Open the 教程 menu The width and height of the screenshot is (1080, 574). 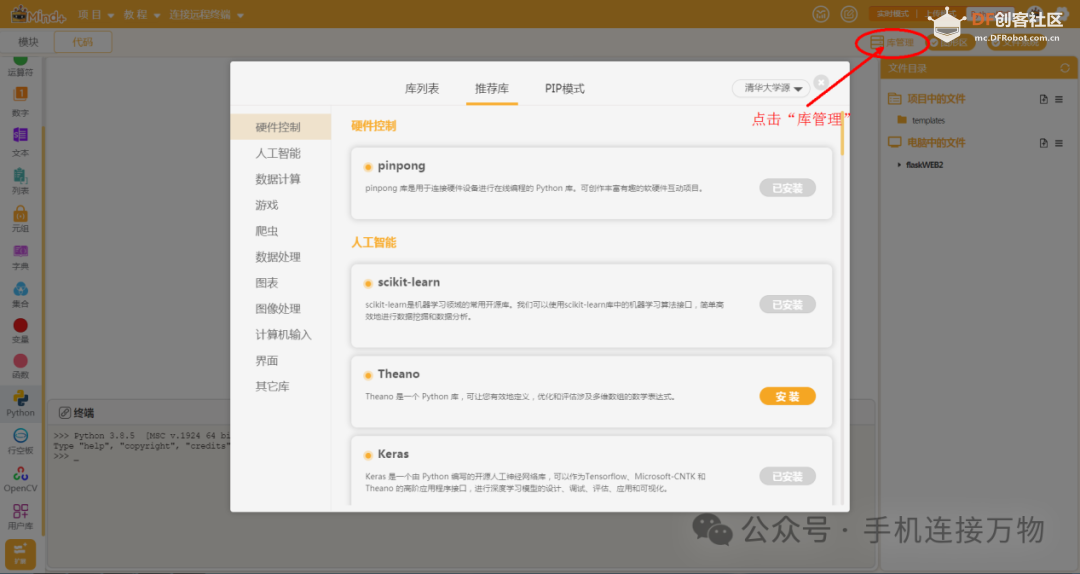[x=141, y=14]
